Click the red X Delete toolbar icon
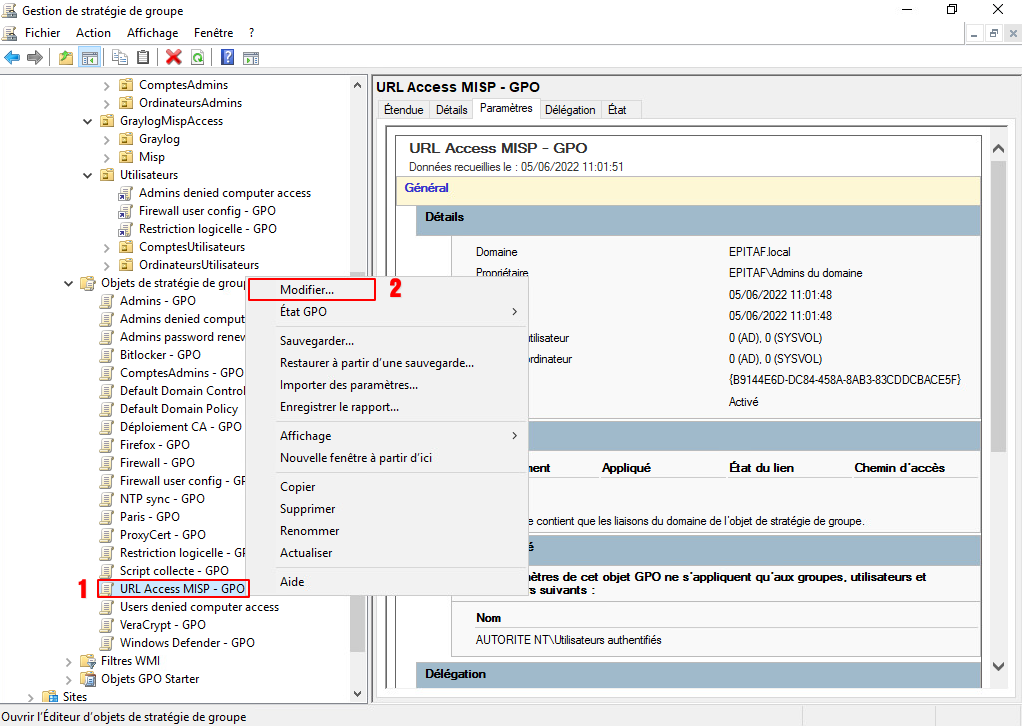Viewport: 1022px width, 726px height. tap(174, 58)
